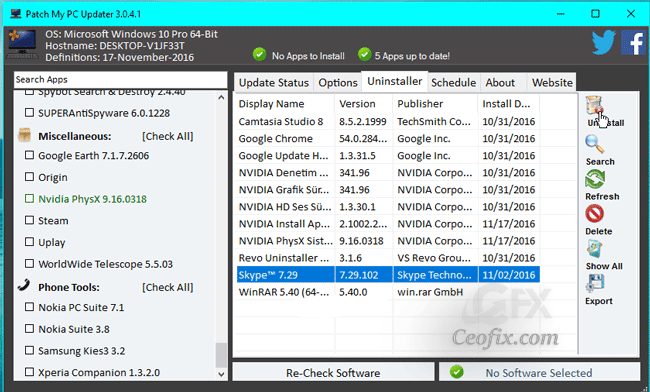Click the app list scroll down arrow
Viewport: 650px width, 392px height.
coord(221,374)
